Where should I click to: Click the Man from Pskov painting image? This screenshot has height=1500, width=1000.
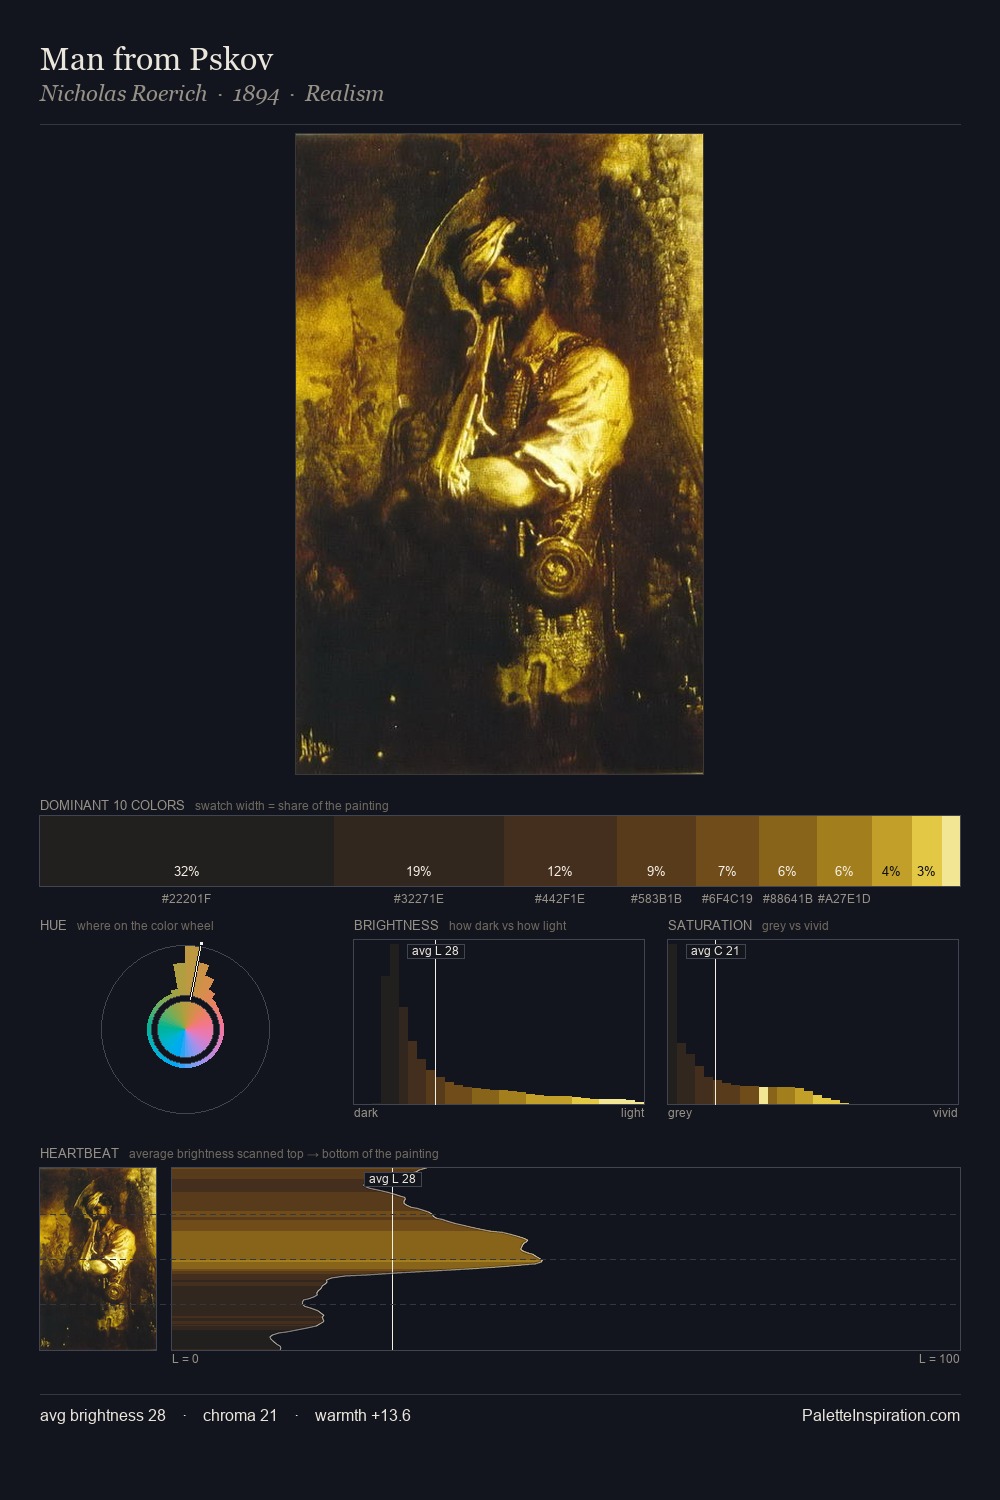click(x=499, y=454)
